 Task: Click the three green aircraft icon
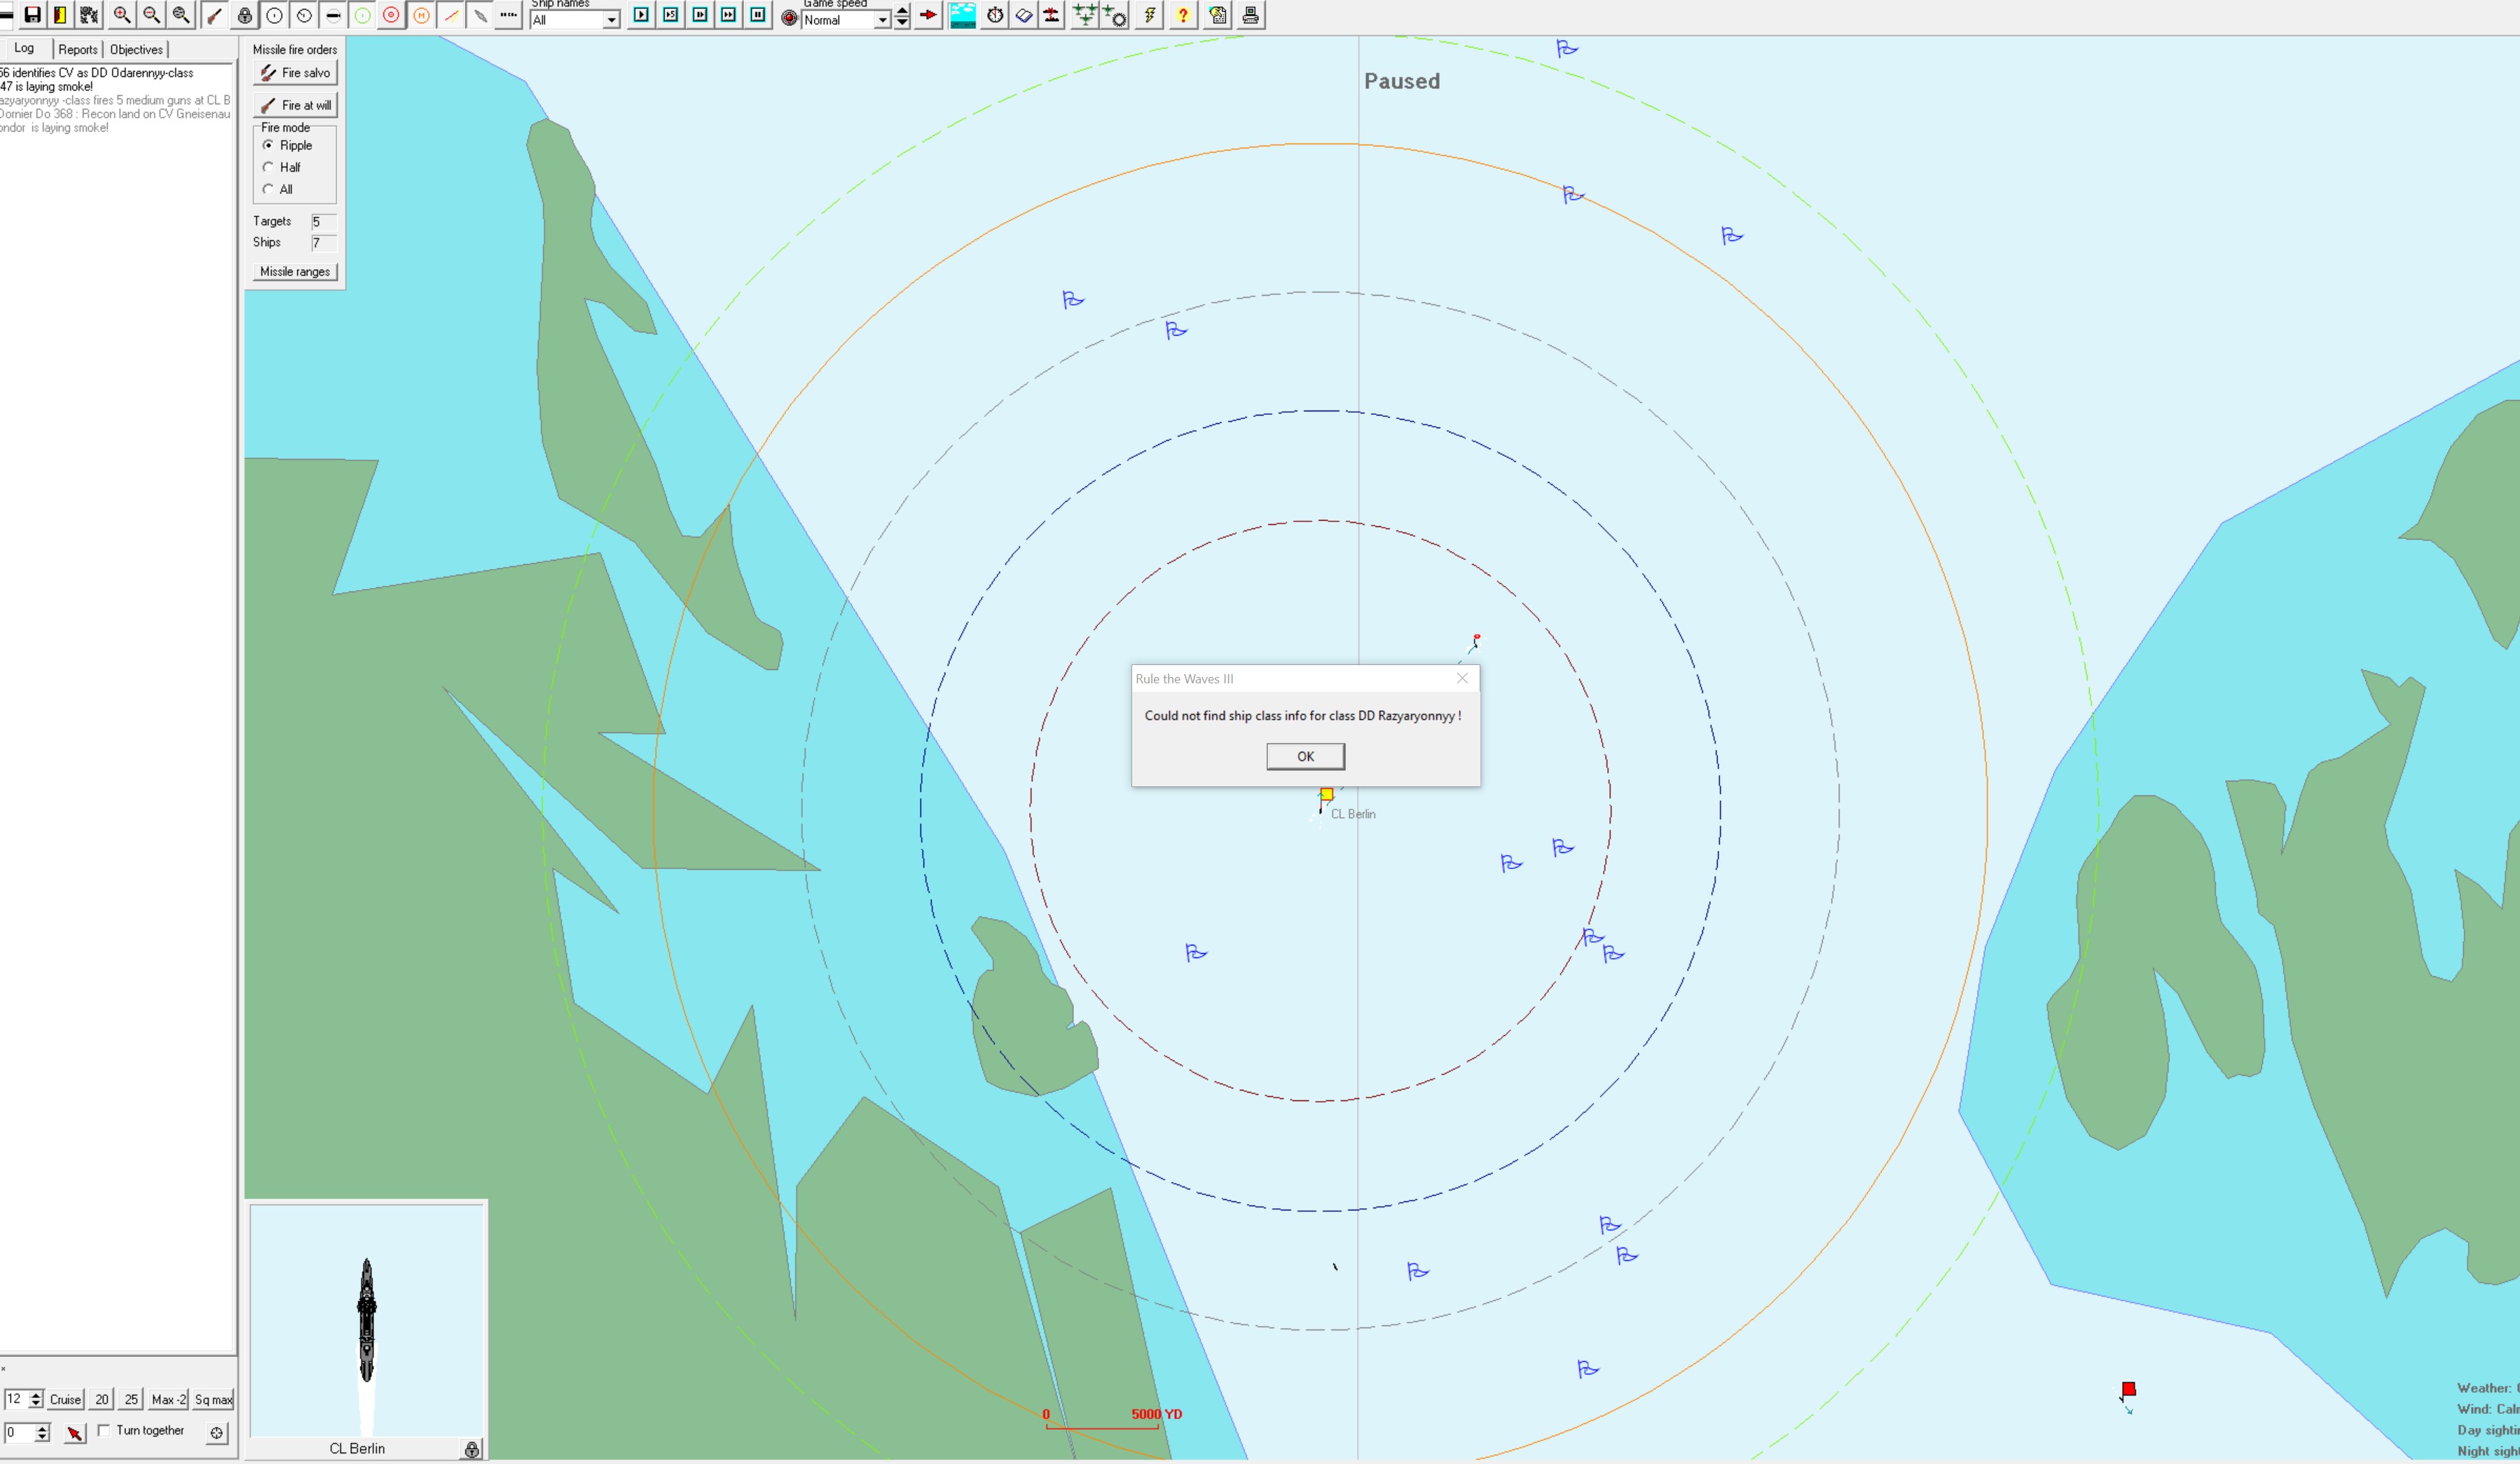pos(1085,15)
